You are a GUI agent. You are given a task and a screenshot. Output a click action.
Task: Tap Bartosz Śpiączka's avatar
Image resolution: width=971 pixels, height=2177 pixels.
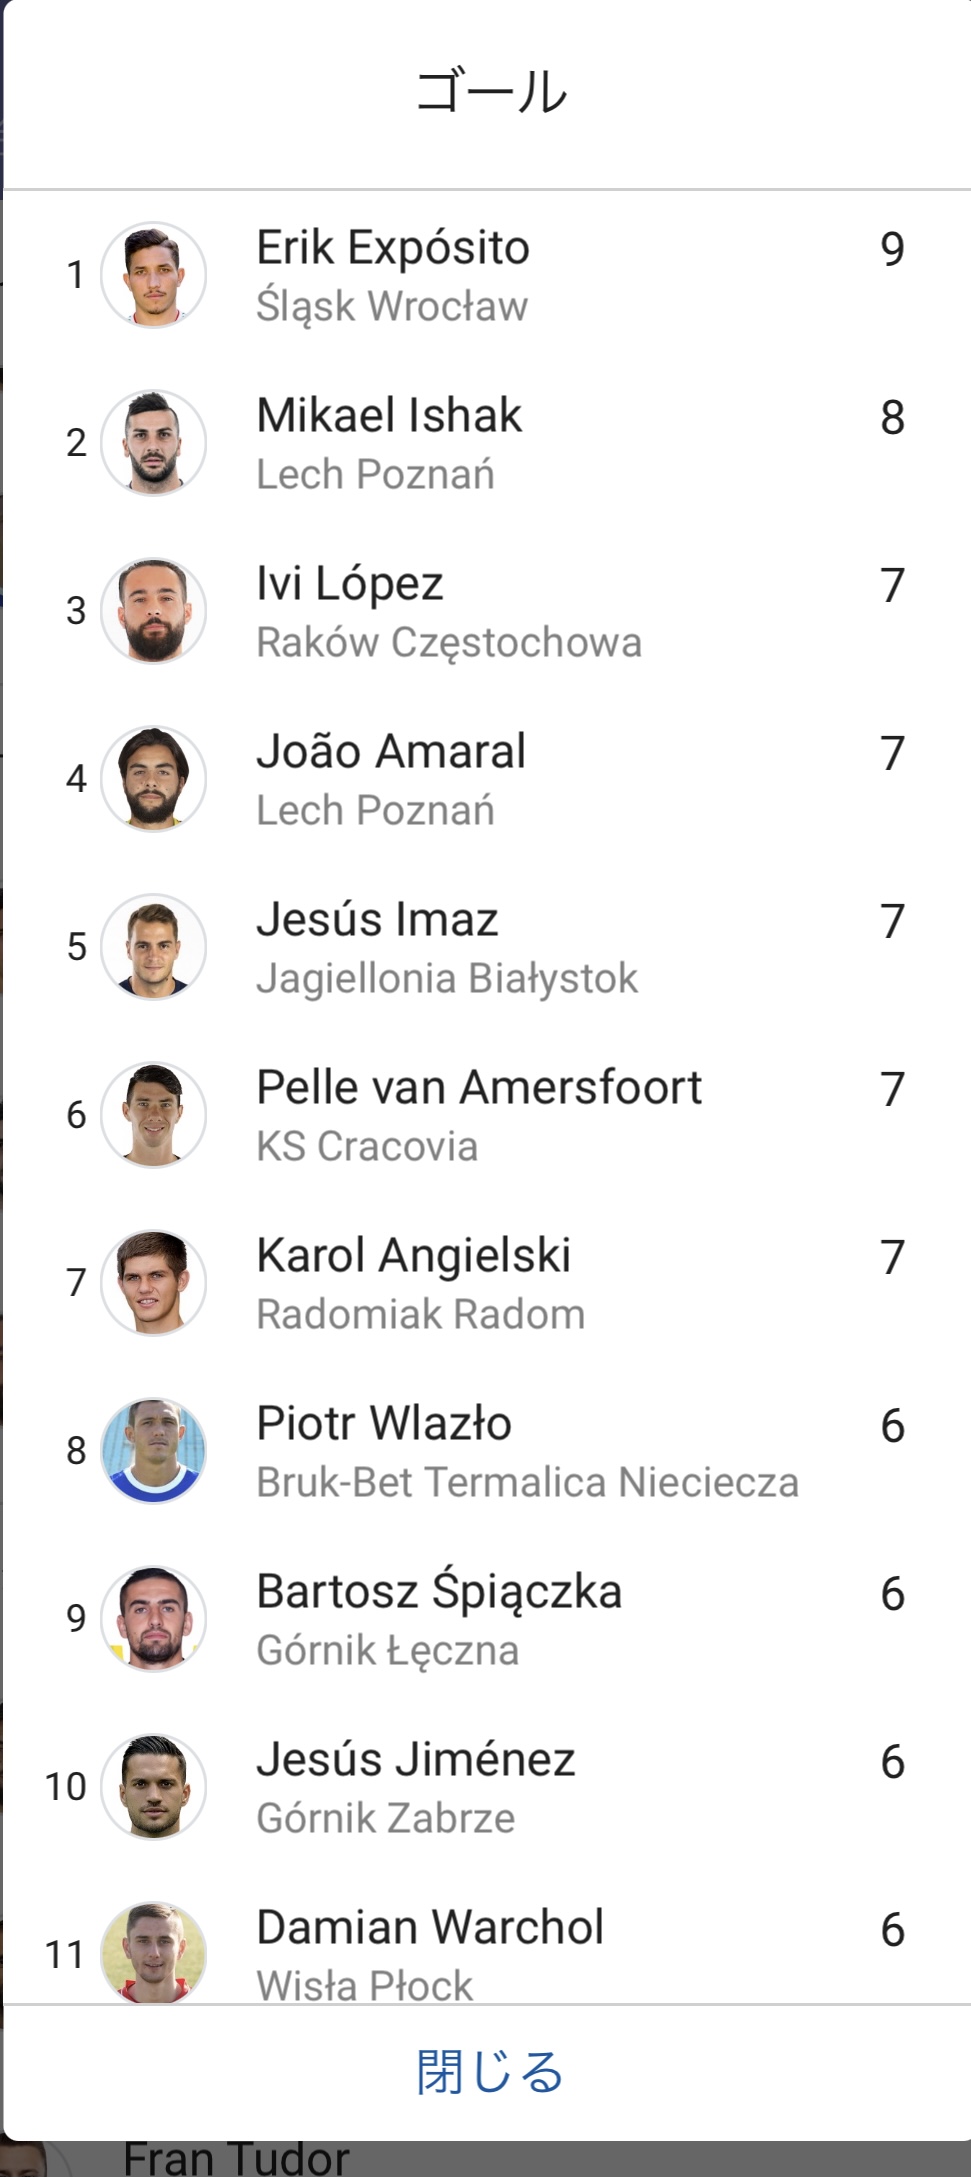click(153, 1619)
